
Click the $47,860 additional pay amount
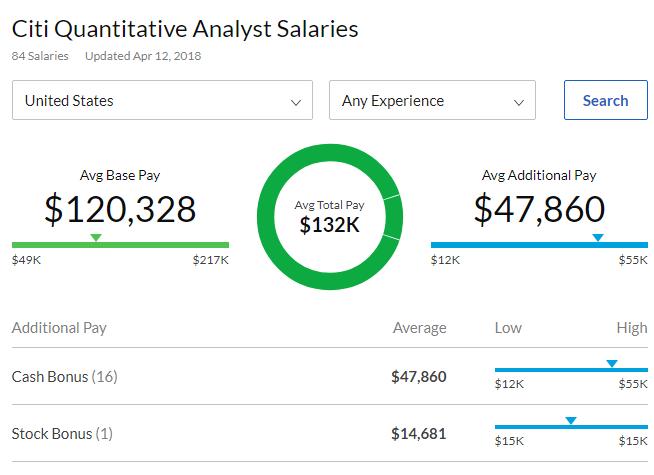click(539, 209)
